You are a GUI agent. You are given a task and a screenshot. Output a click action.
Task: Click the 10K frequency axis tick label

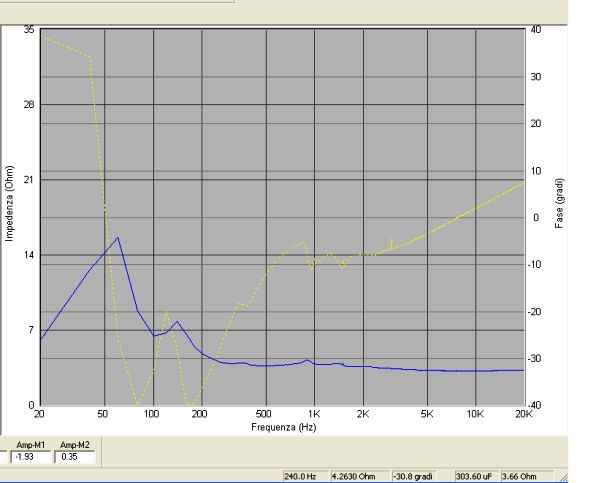tap(475, 414)
